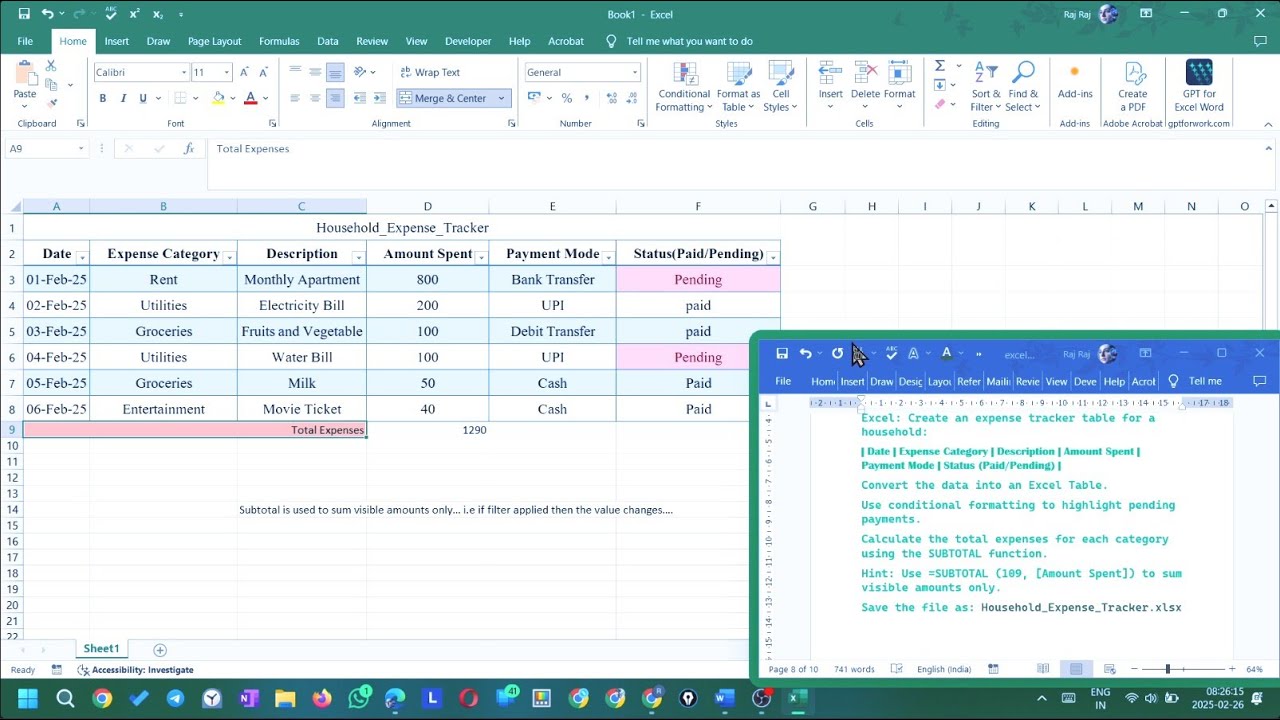Click the Insert Function fx icon
Image resolution: width=1280 pixels, height=720 pixels.
(188, 148)
